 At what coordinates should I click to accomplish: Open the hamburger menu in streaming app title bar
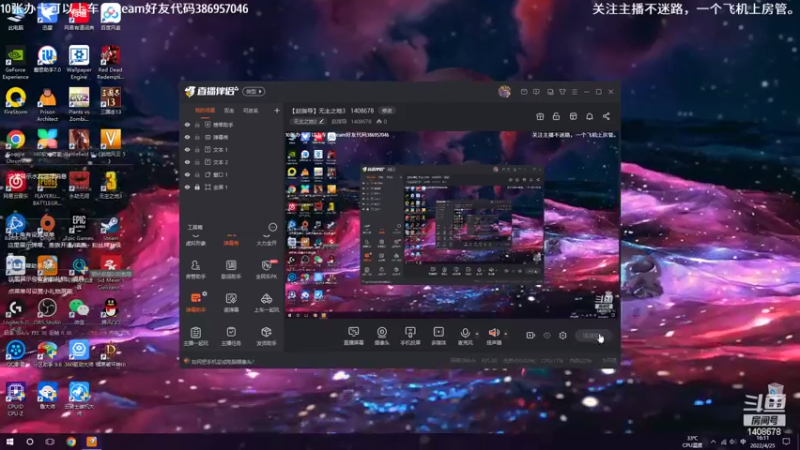(574, 92)
